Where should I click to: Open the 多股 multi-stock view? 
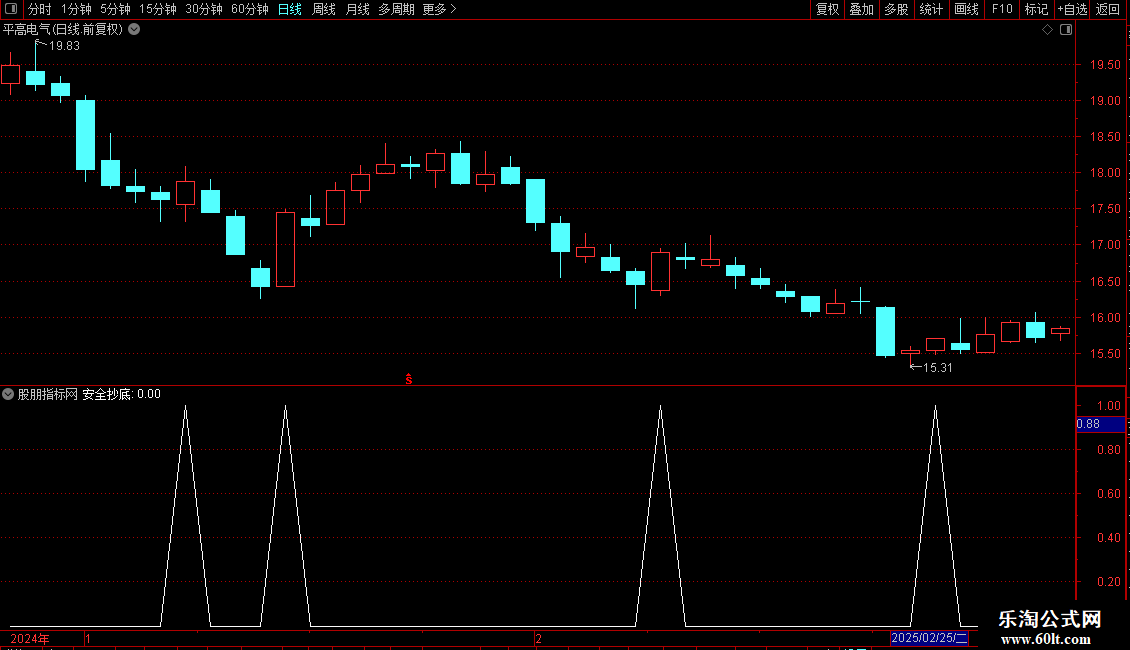pos(896,9)
